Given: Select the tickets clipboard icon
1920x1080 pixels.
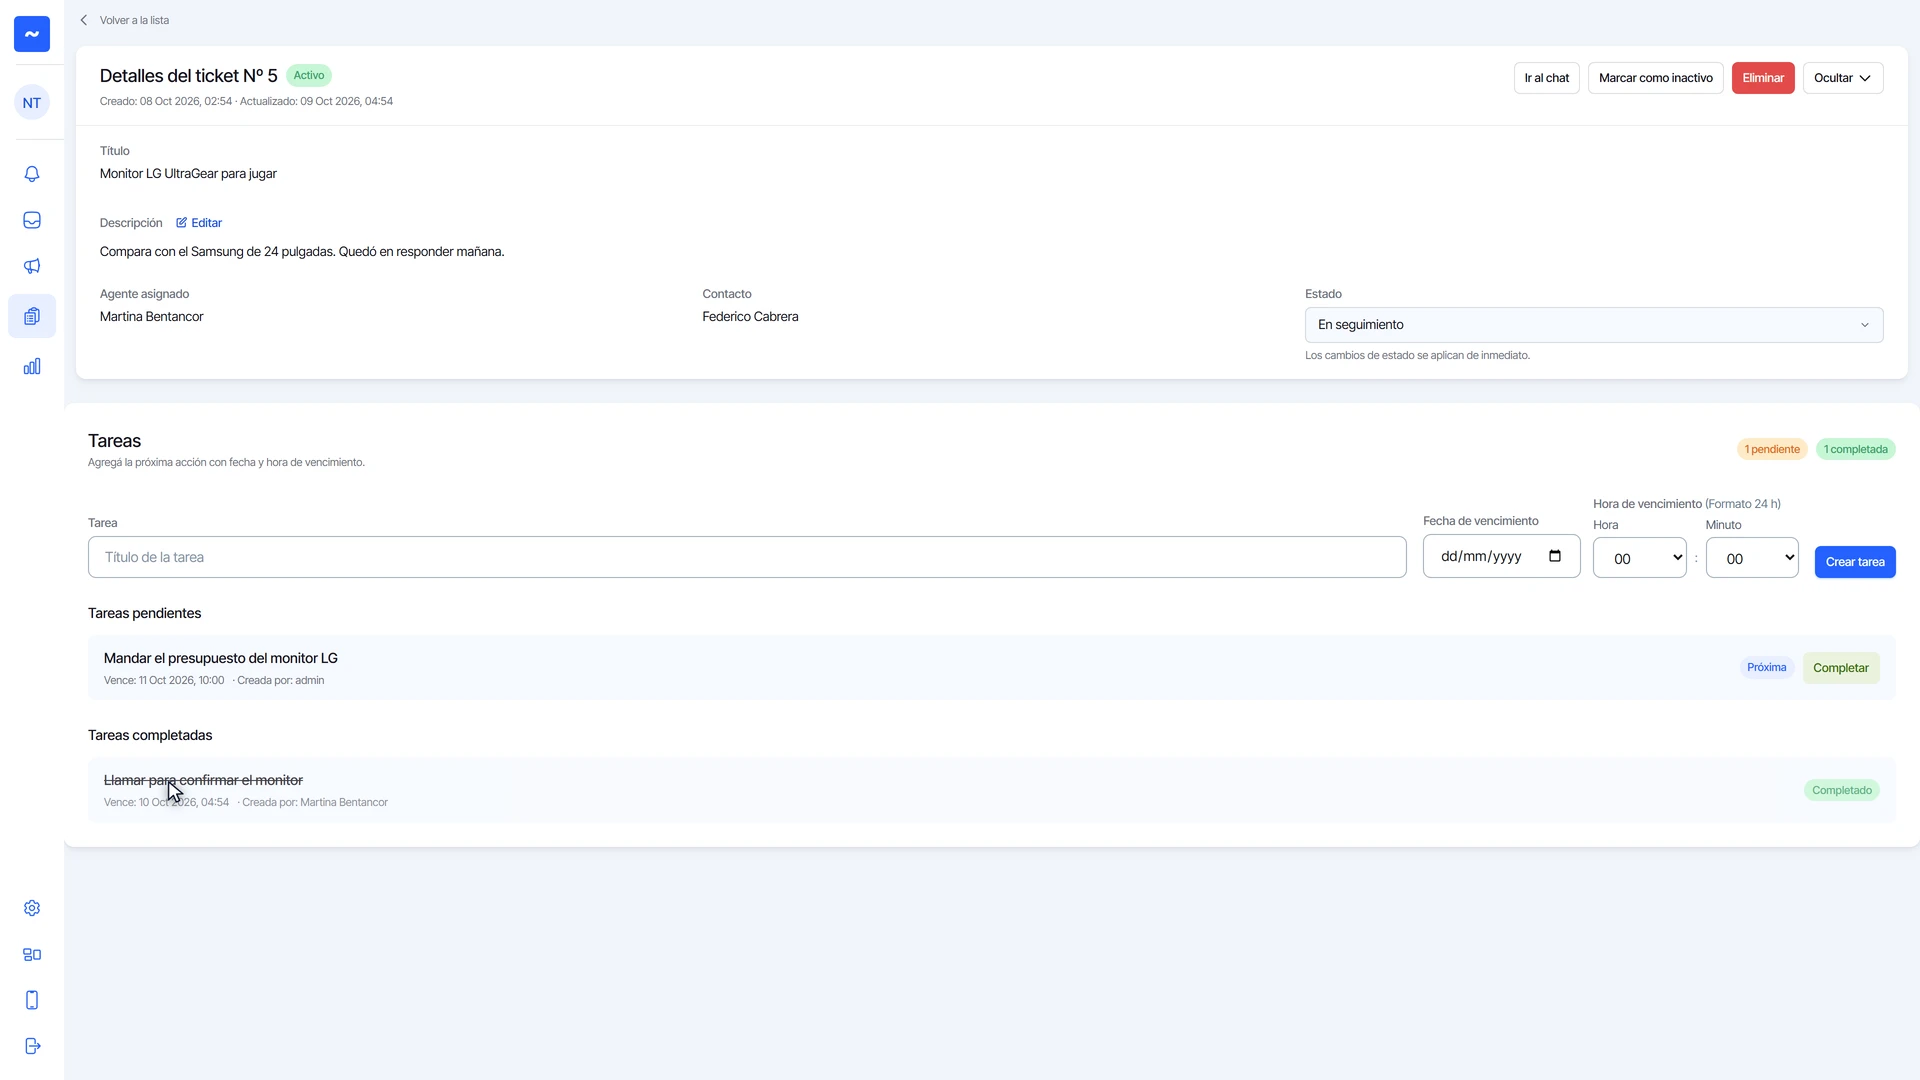Looking at the screenshot, I should pyautogui.click(x=32, y=316).
